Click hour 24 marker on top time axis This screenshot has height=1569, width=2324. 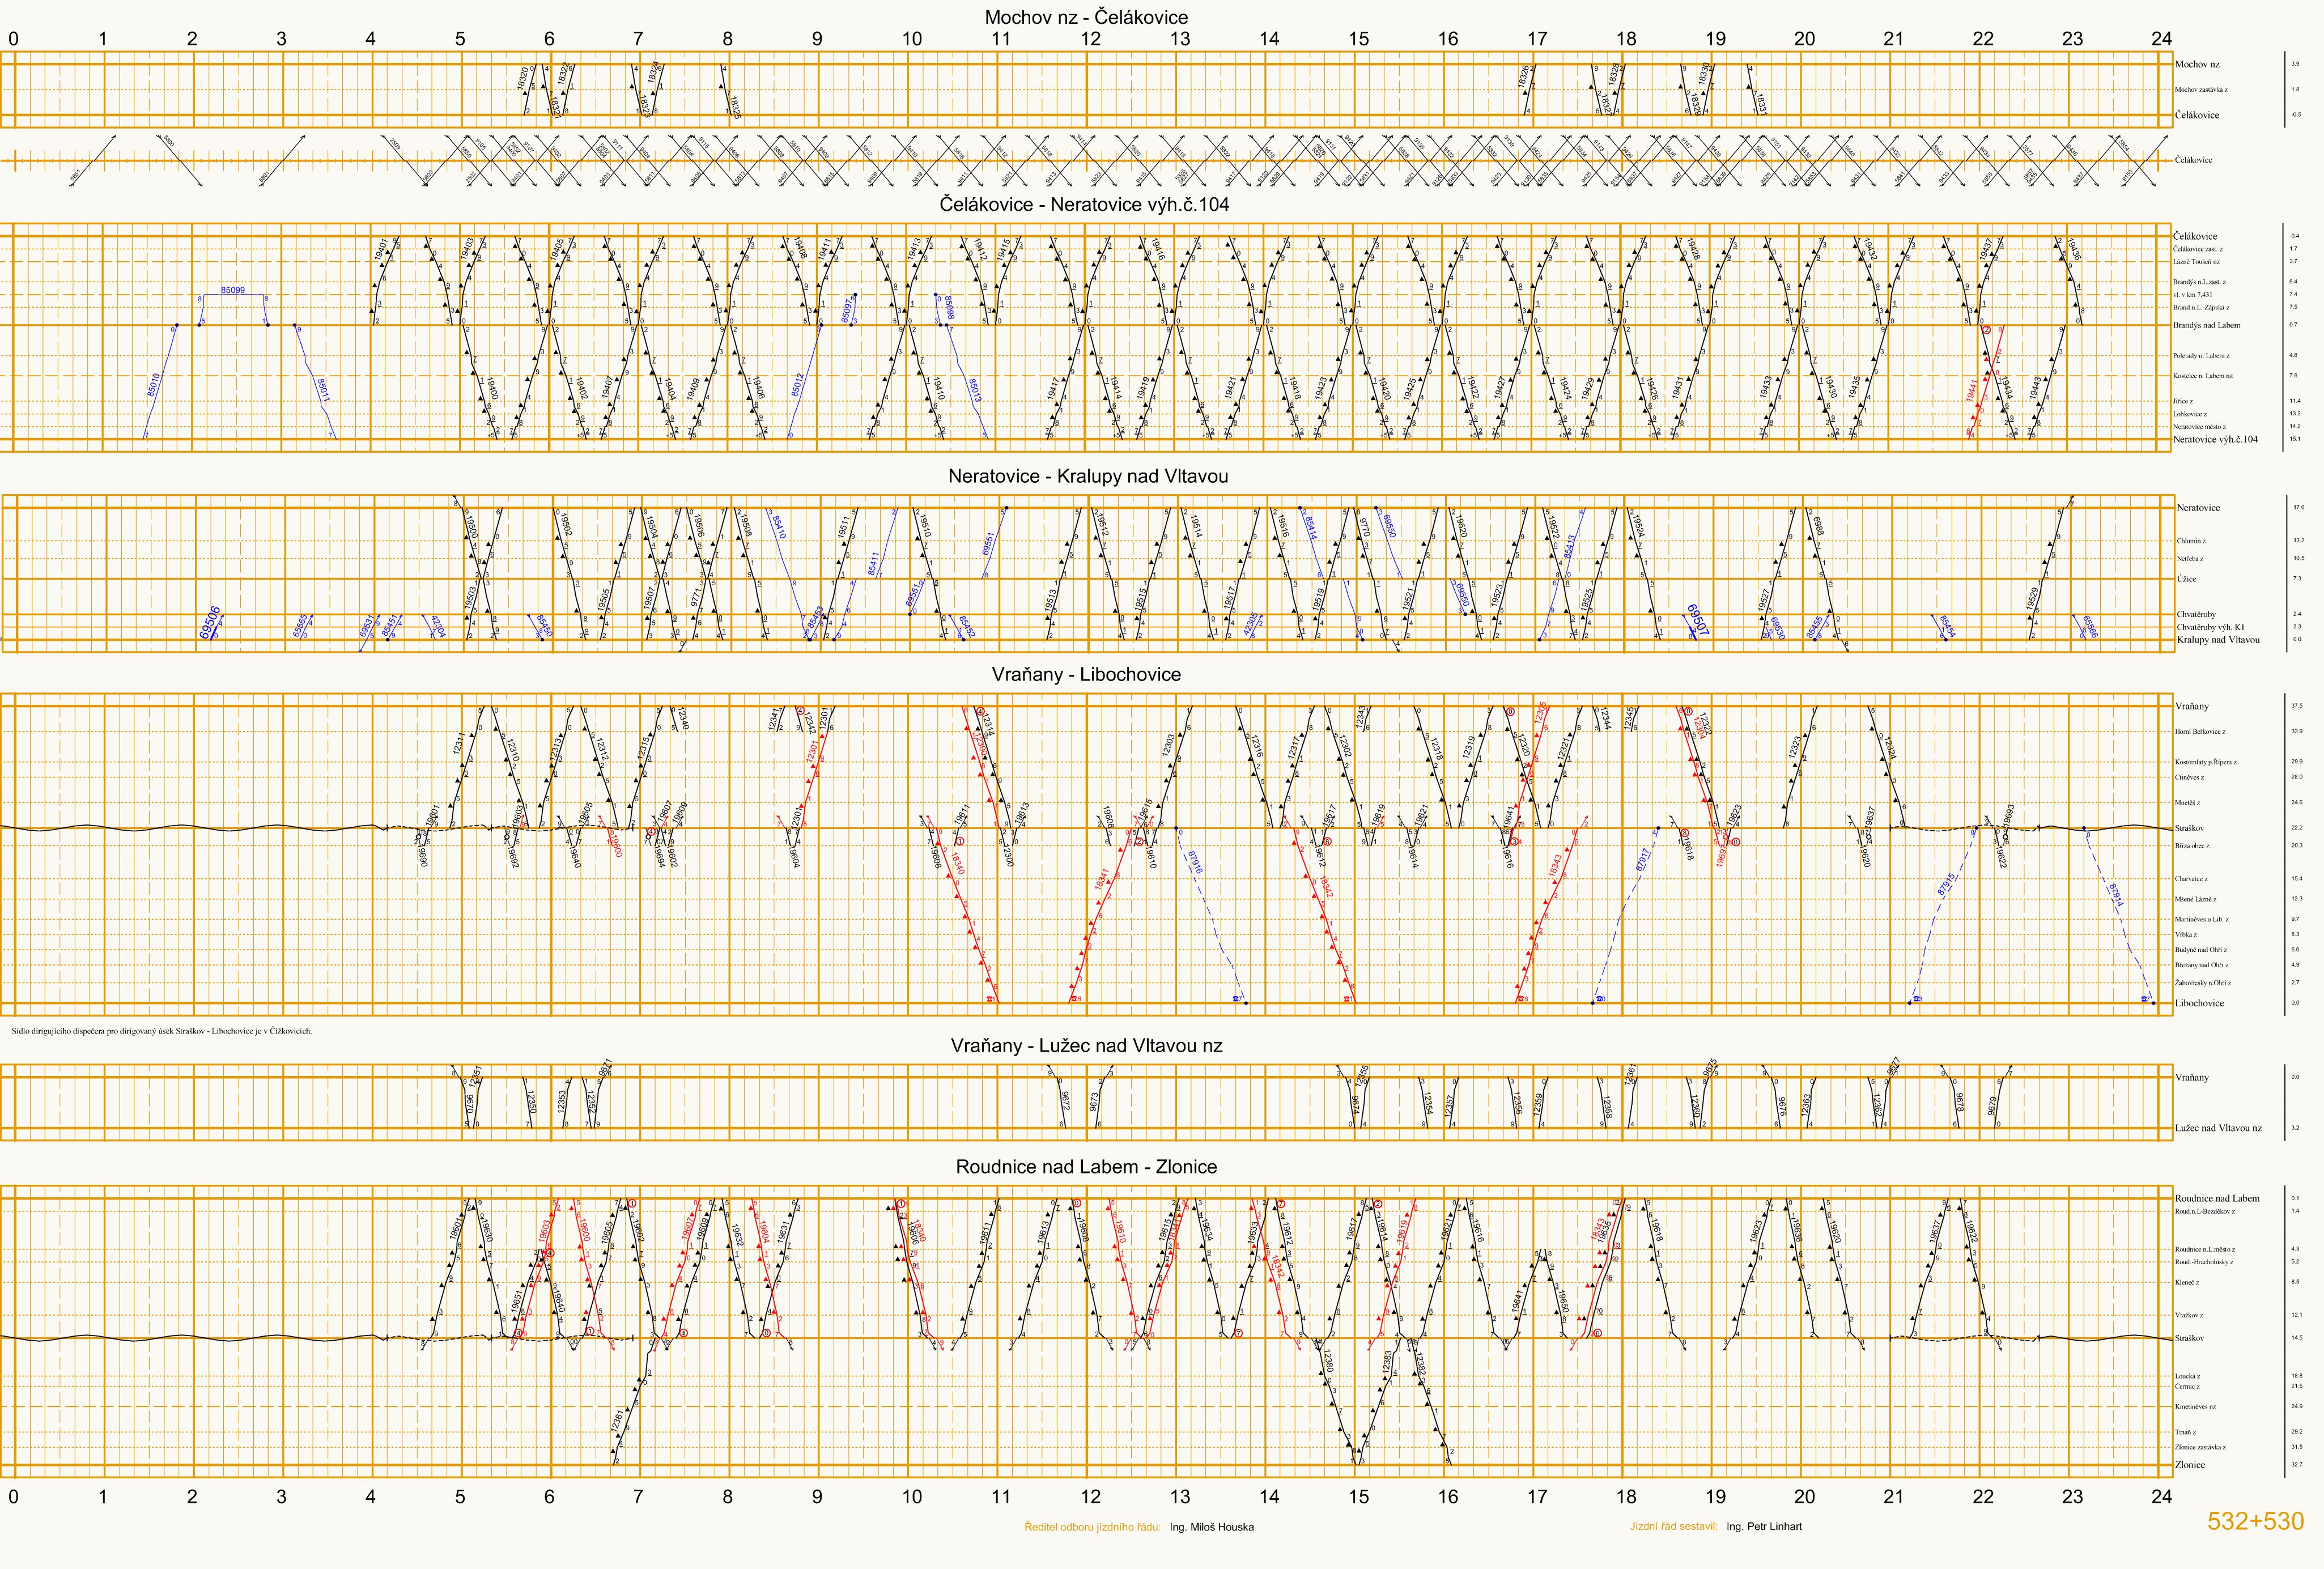point(2161,39)
